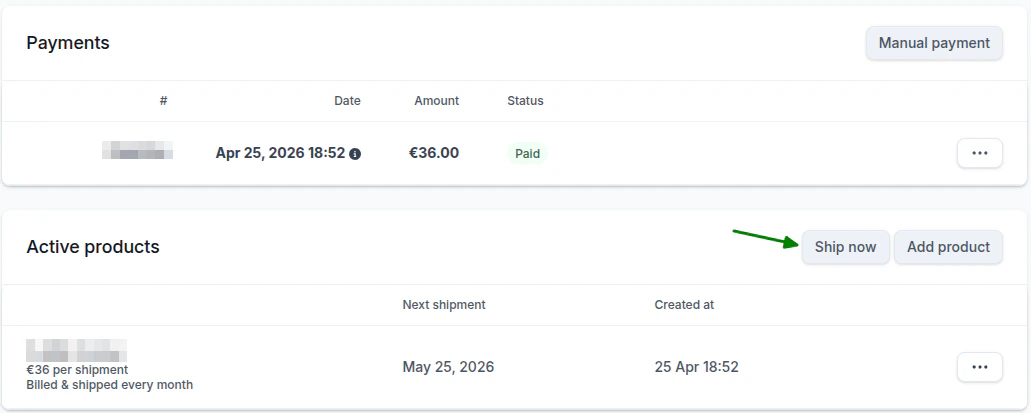Click the Active products heading

pyautogui.click(x=93, y=247)
